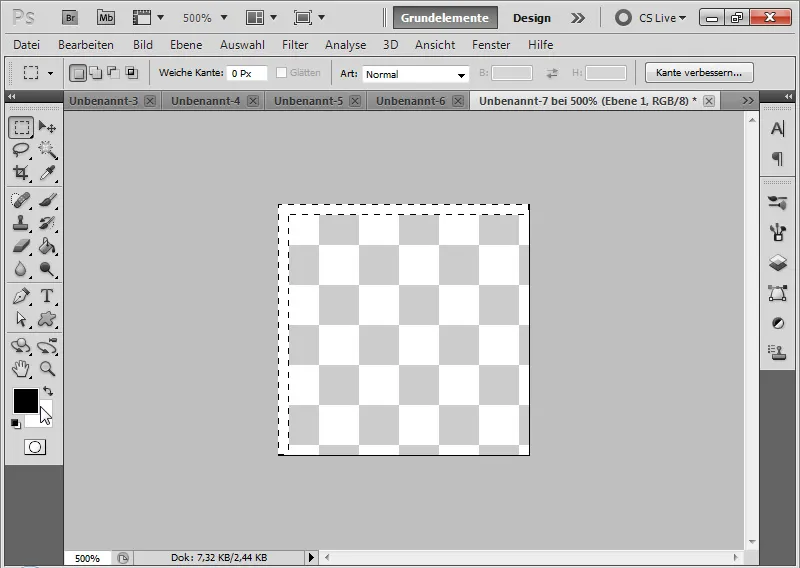Screen dimensions: 800x568
Task: Launch Mini Bridge
Action: coord(106,18)
